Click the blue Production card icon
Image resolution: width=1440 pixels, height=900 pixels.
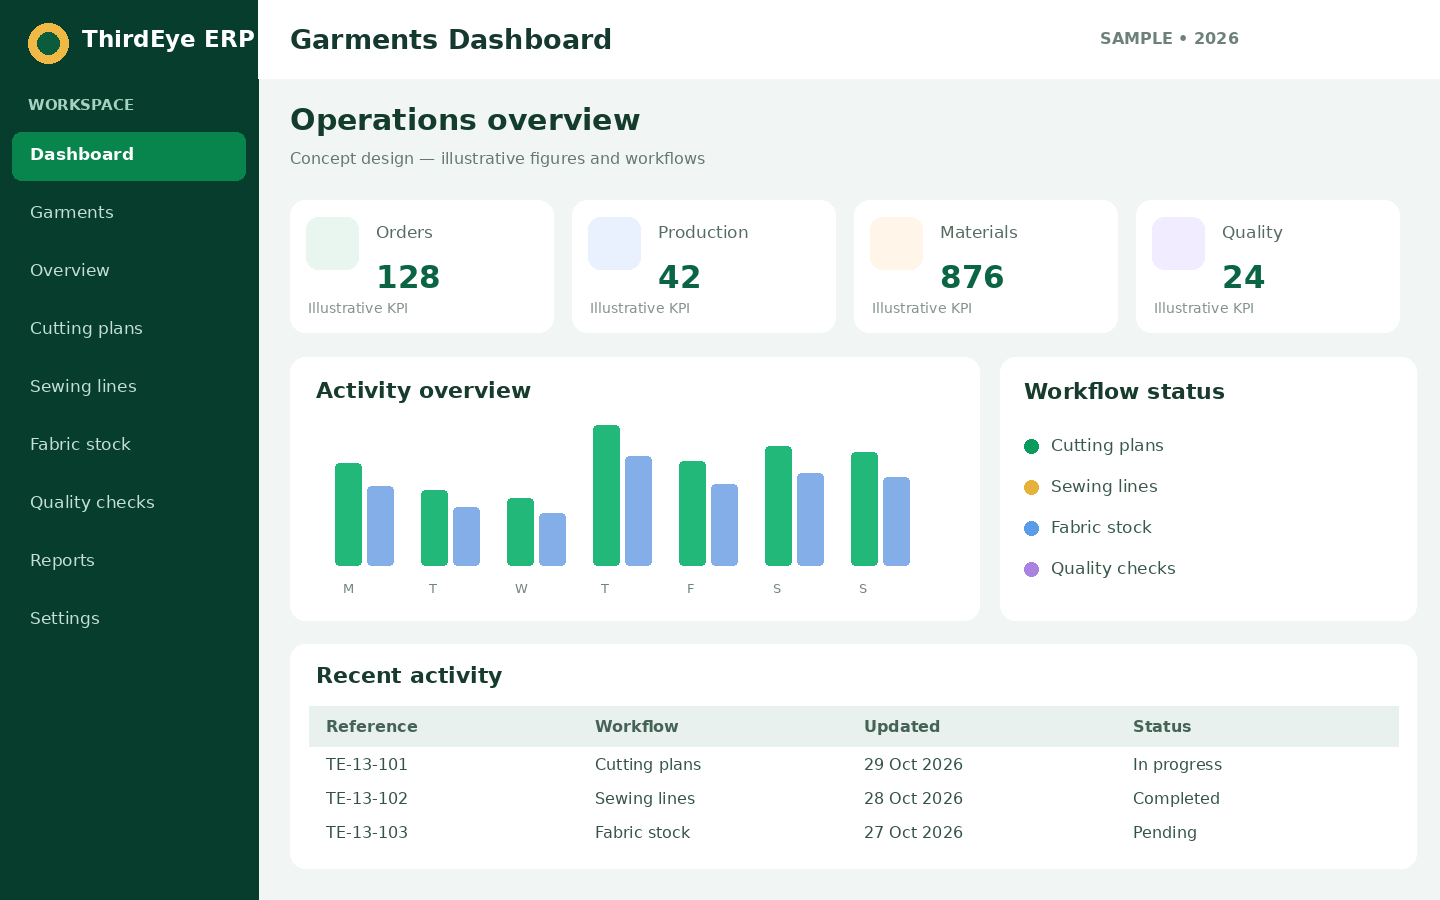coord(614,243)
